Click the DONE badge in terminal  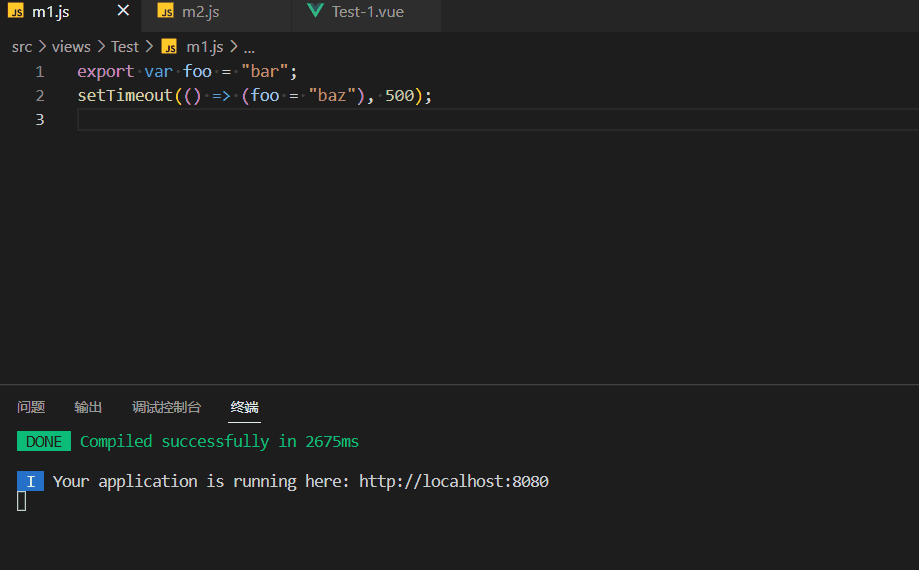click(44, 441)
